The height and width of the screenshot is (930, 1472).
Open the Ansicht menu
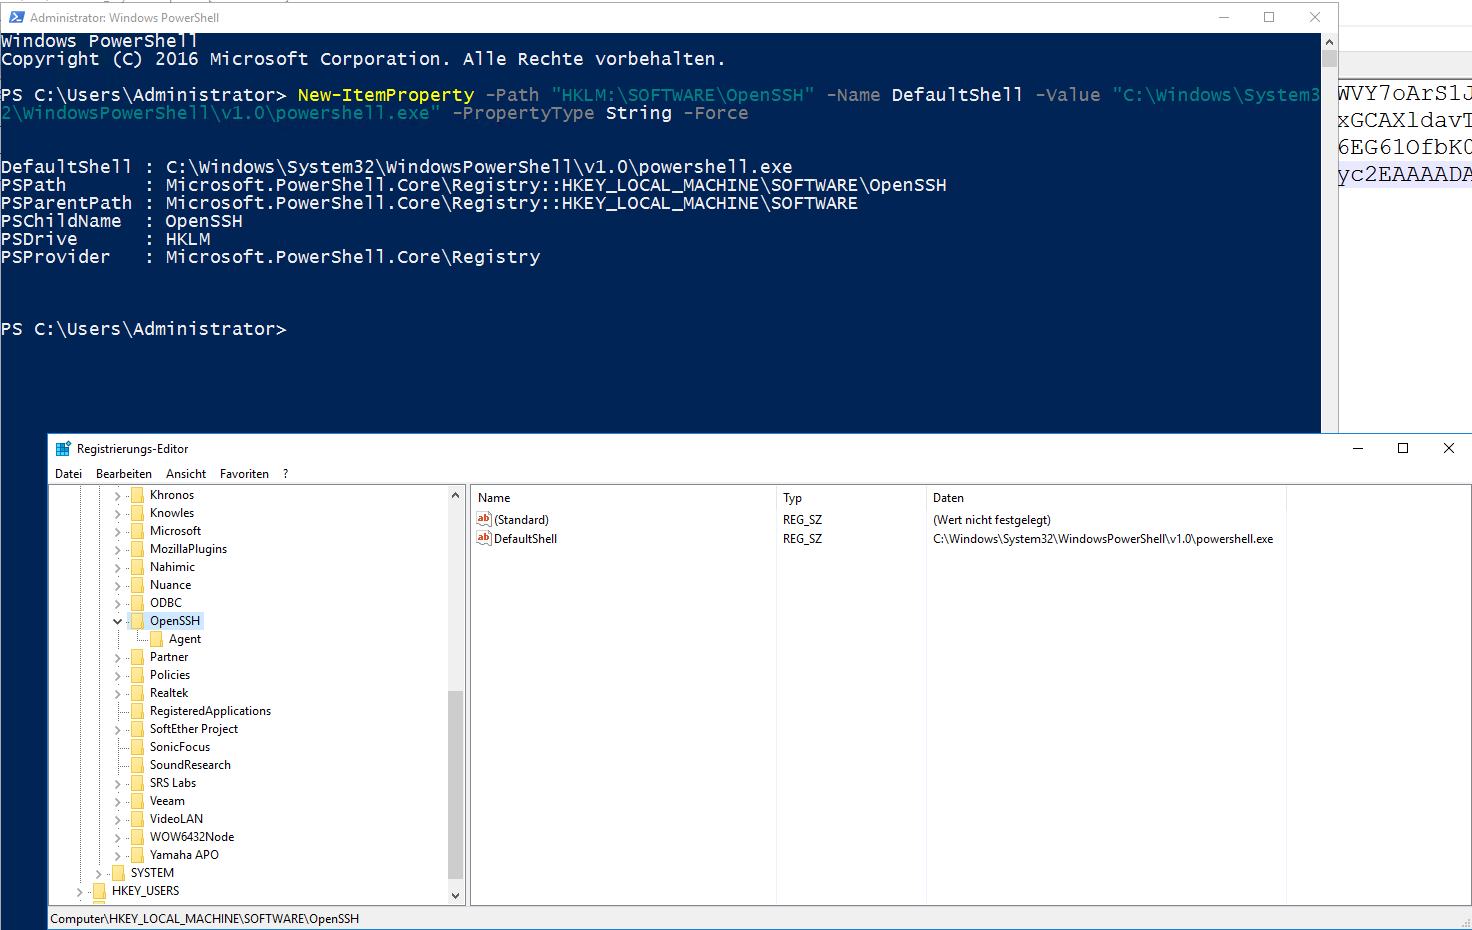pos(186,474)
